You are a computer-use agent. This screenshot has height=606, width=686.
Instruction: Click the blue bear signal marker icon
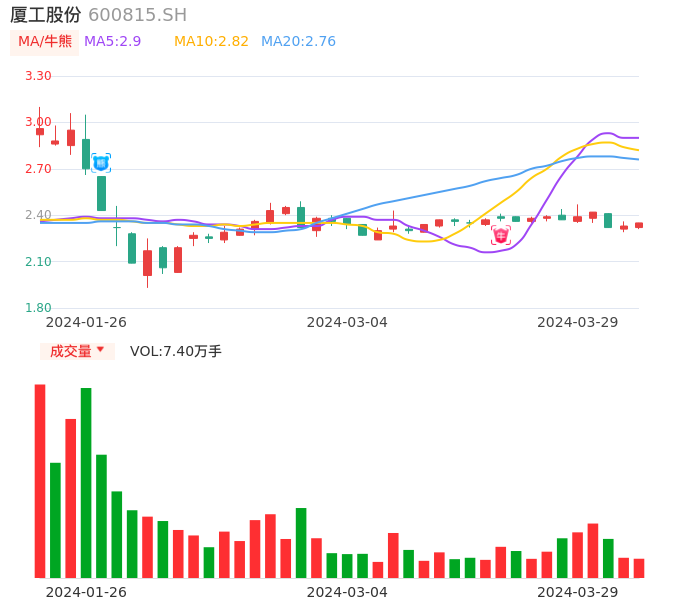(x=101, y=163)
